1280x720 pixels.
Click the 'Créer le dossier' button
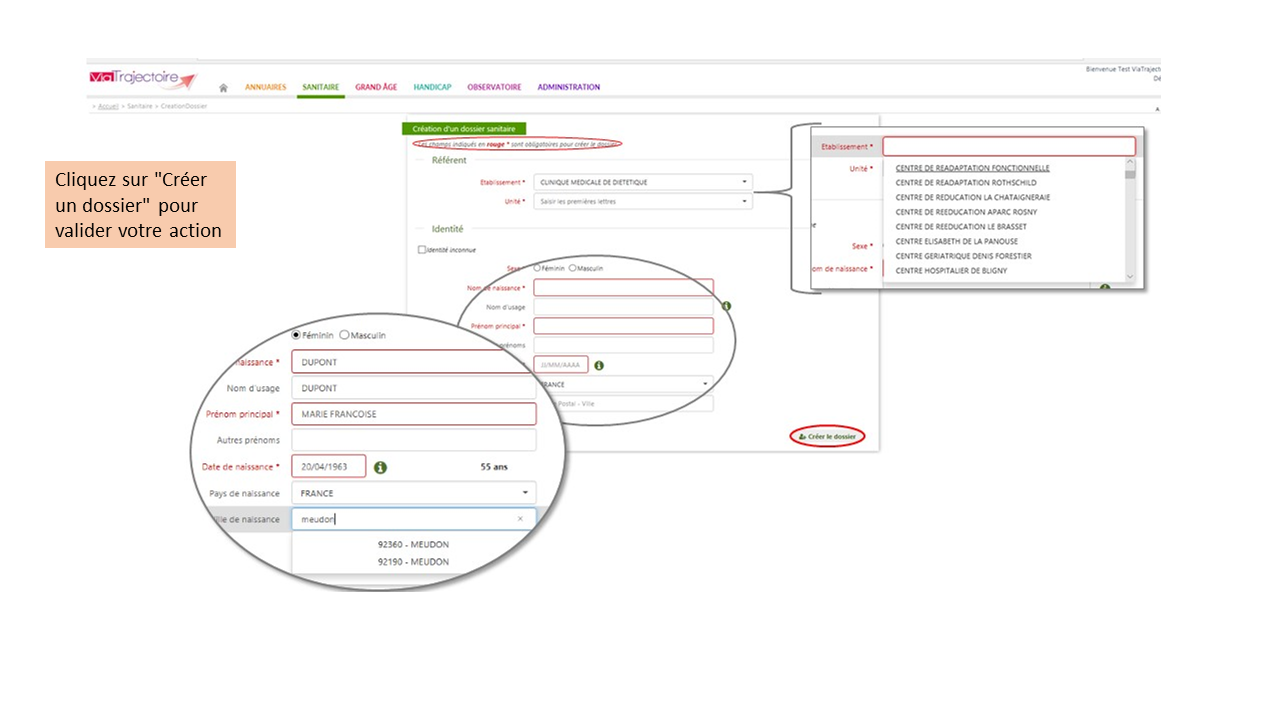827,437
